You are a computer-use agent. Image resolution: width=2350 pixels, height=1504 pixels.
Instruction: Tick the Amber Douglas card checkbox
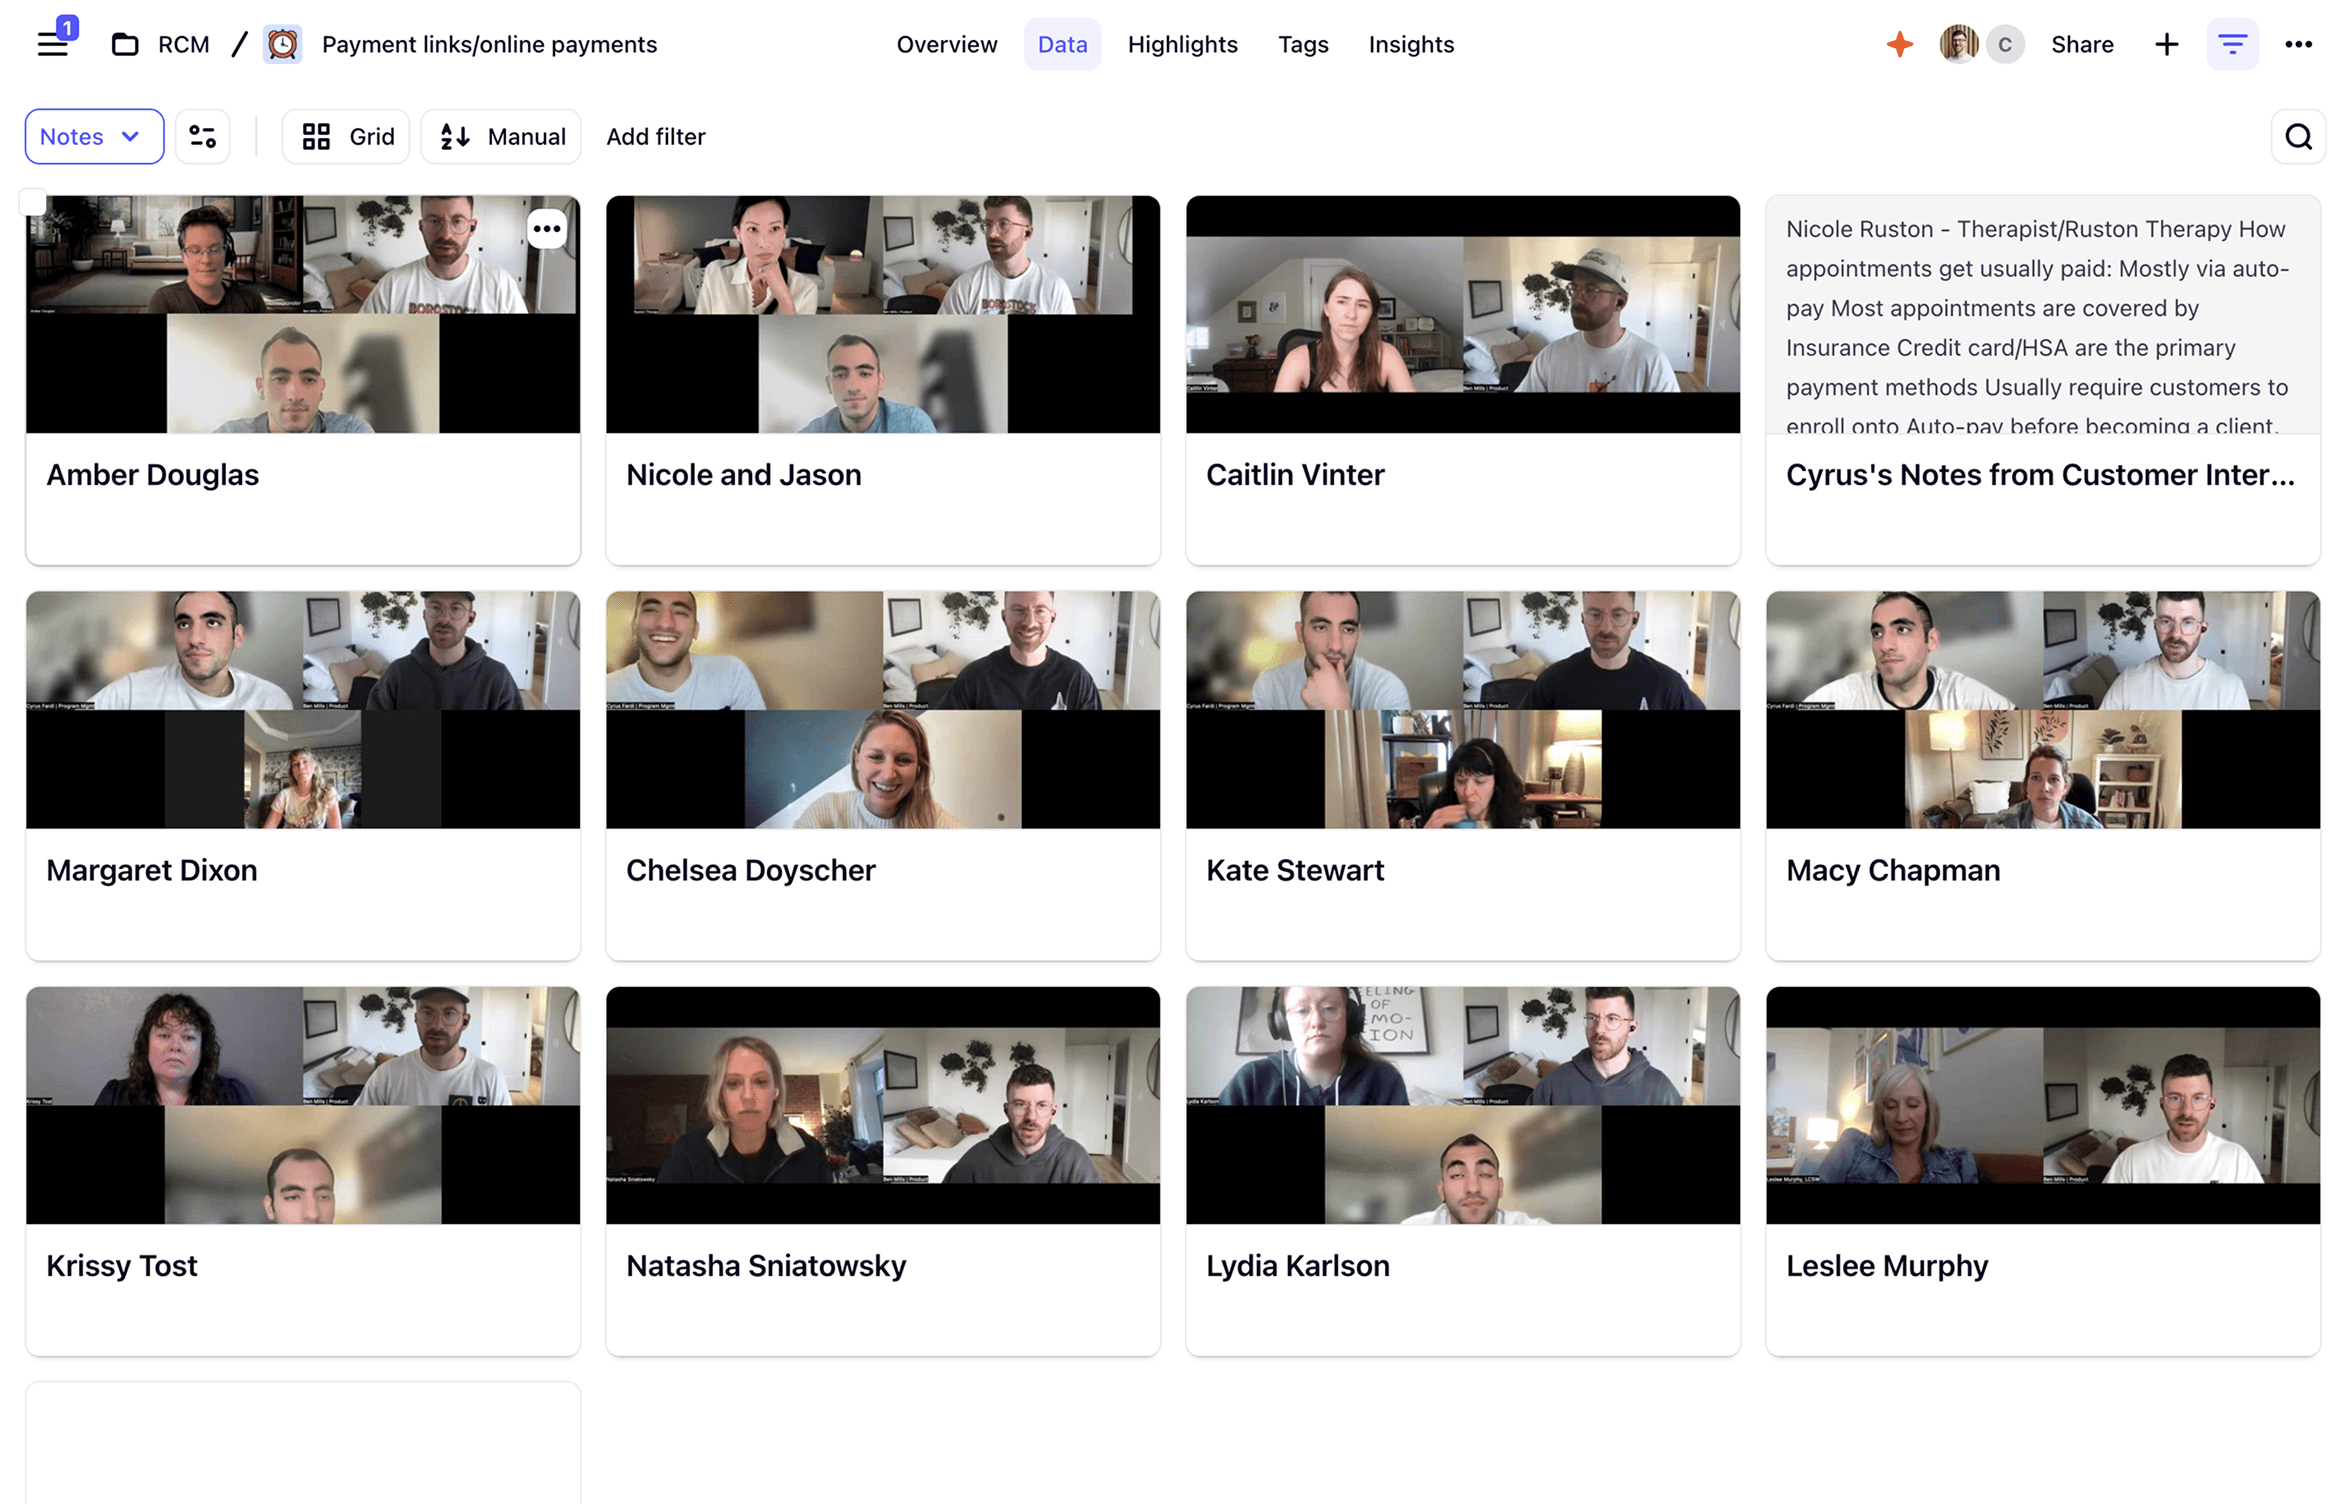pyautogui.click(x=33, y=202)
